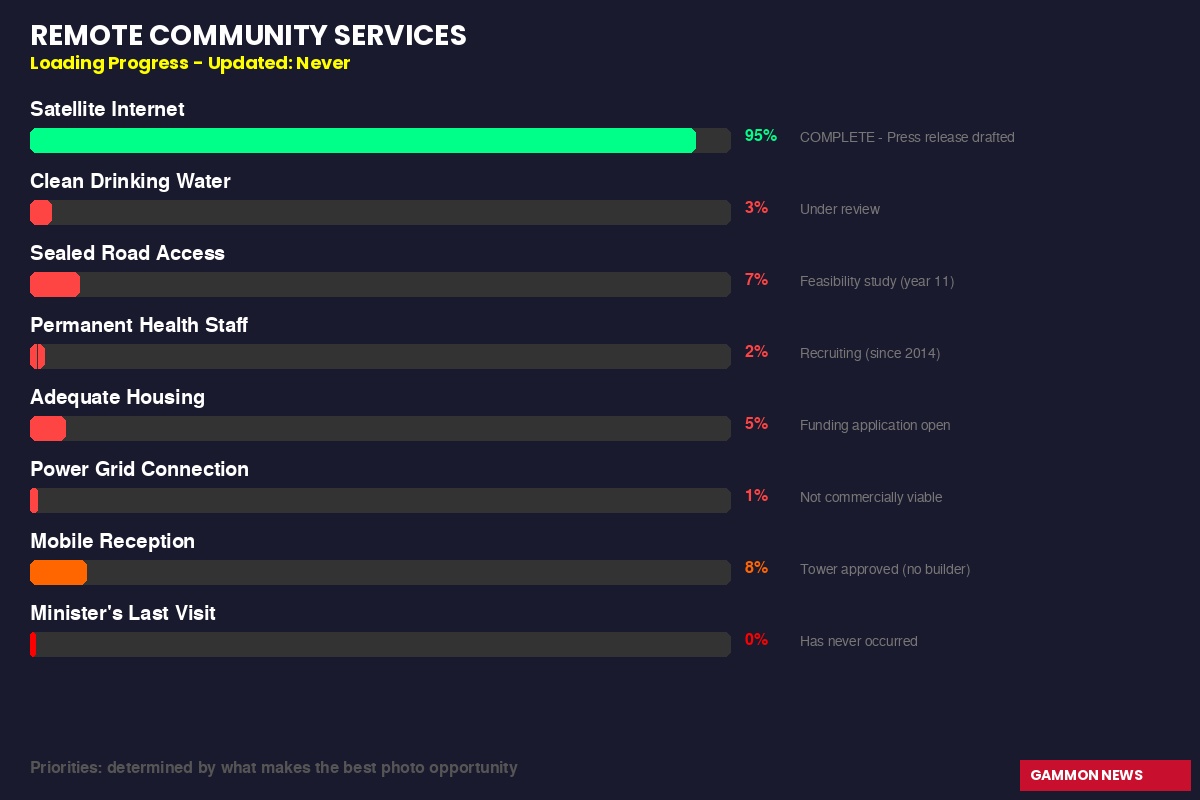Click the 'Not commercially viable' status text
The width and height of the screenshot is (1200, 800).
tap(870, 497)
